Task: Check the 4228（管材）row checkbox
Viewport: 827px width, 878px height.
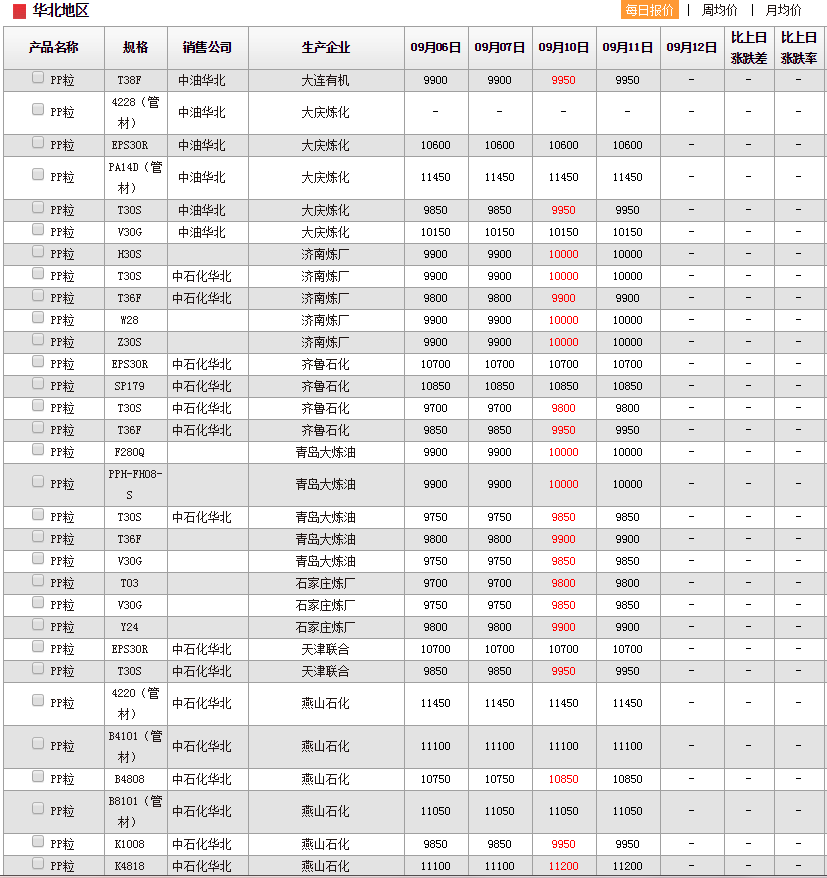Action: coord(38,109)
